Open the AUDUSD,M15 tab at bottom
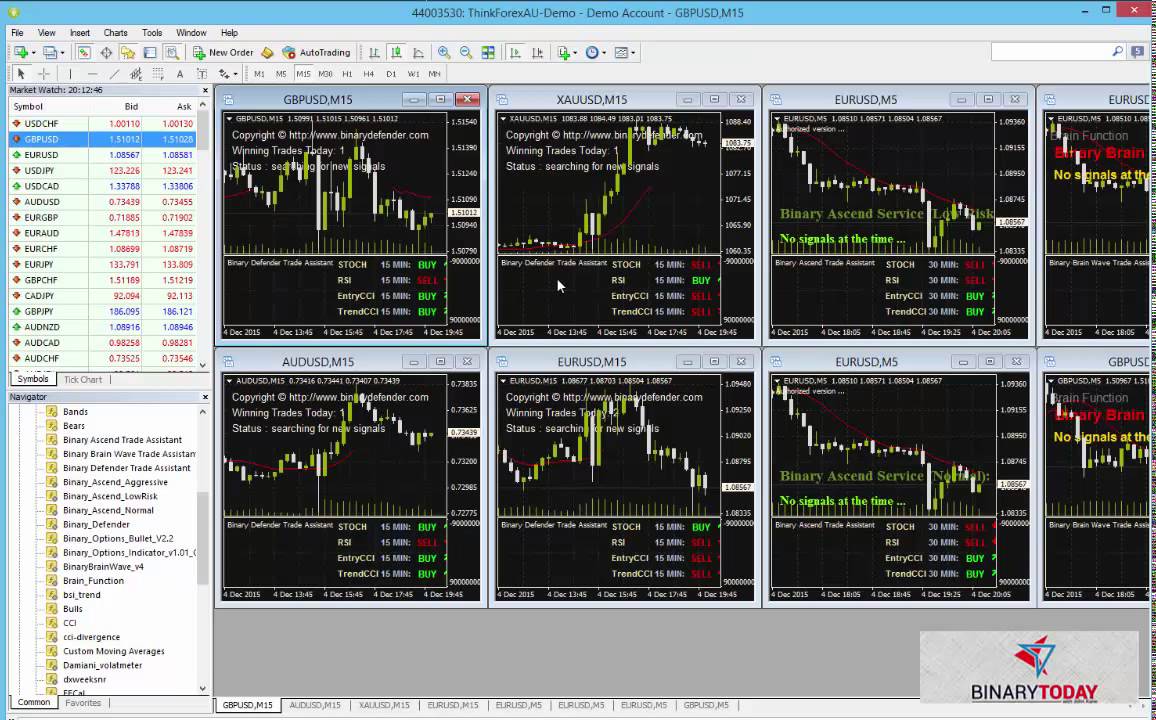 pos(315,705)
